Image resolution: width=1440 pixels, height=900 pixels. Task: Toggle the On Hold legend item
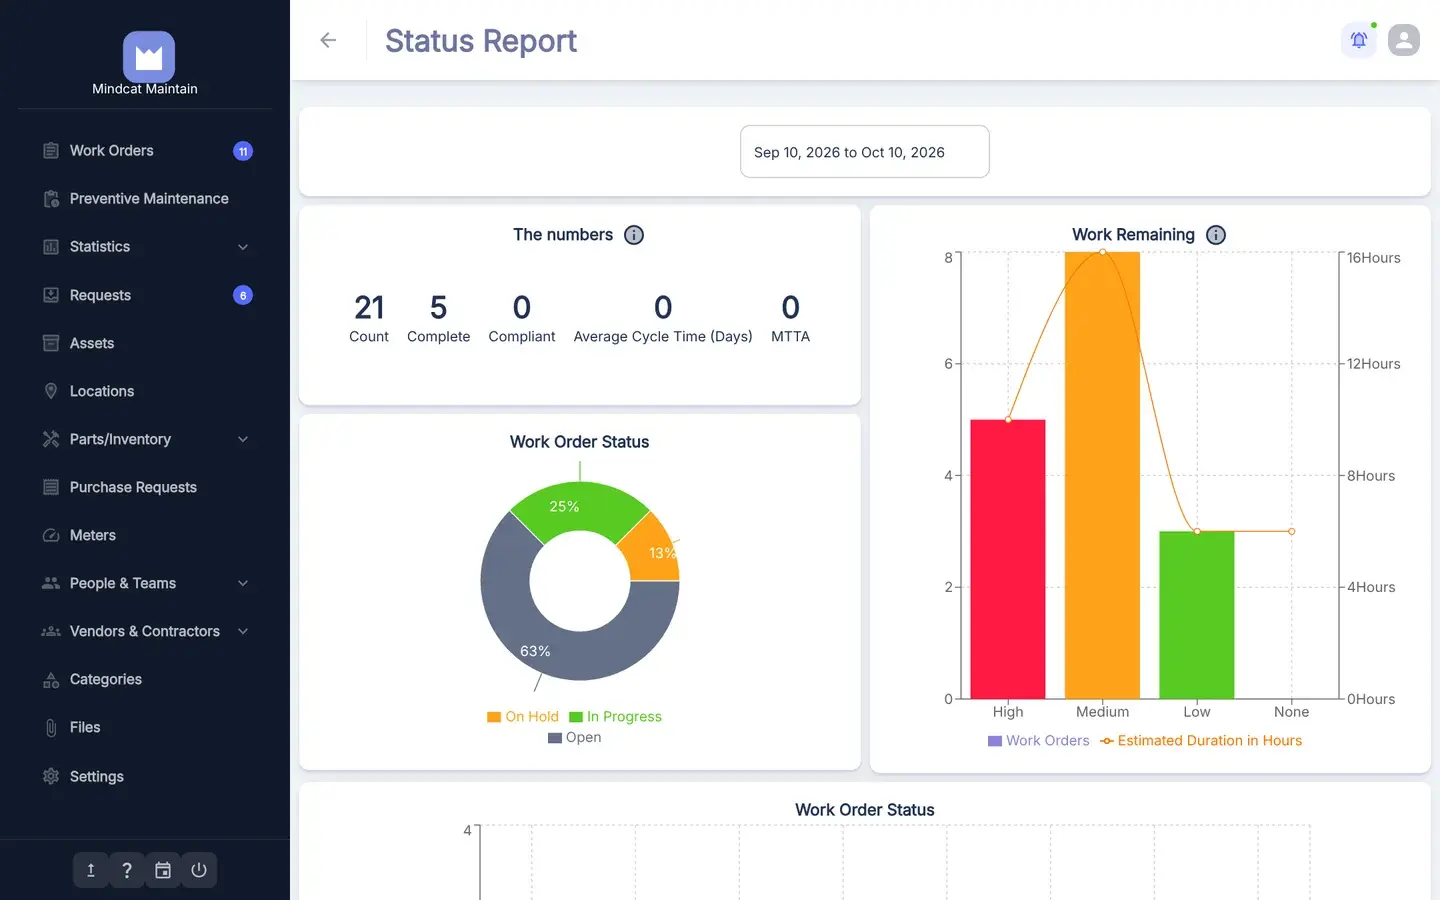523,717
